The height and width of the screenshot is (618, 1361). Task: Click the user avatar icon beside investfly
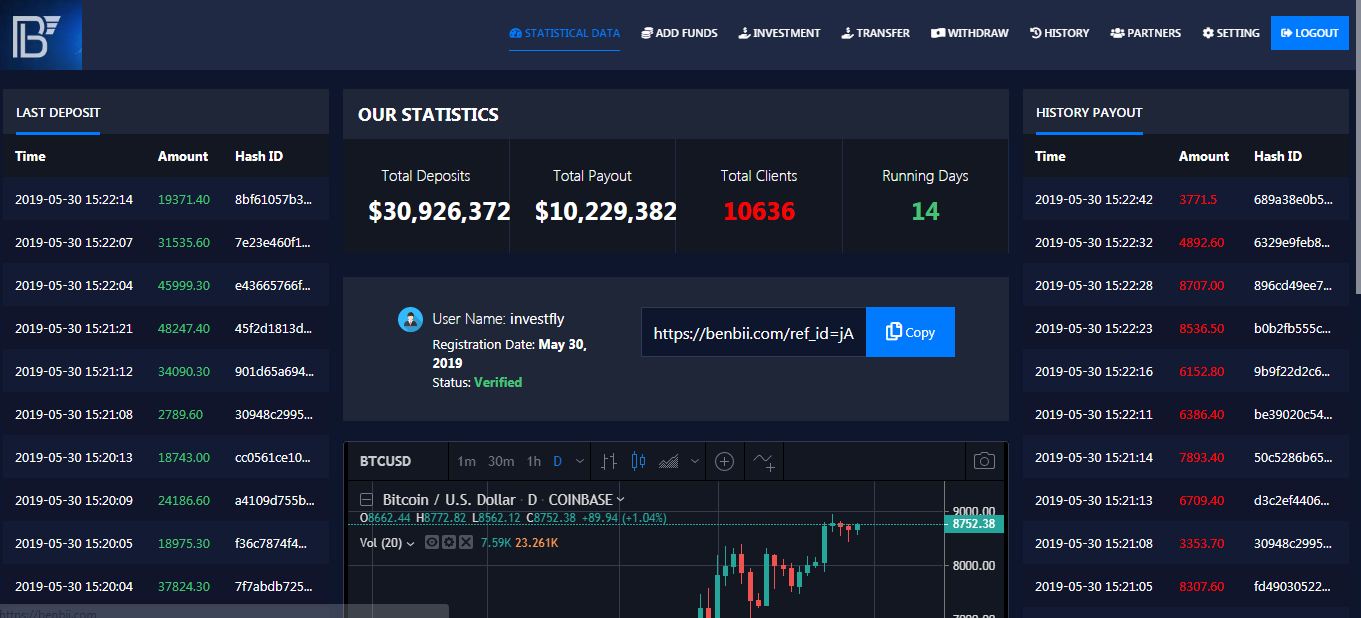pos(410,319)
